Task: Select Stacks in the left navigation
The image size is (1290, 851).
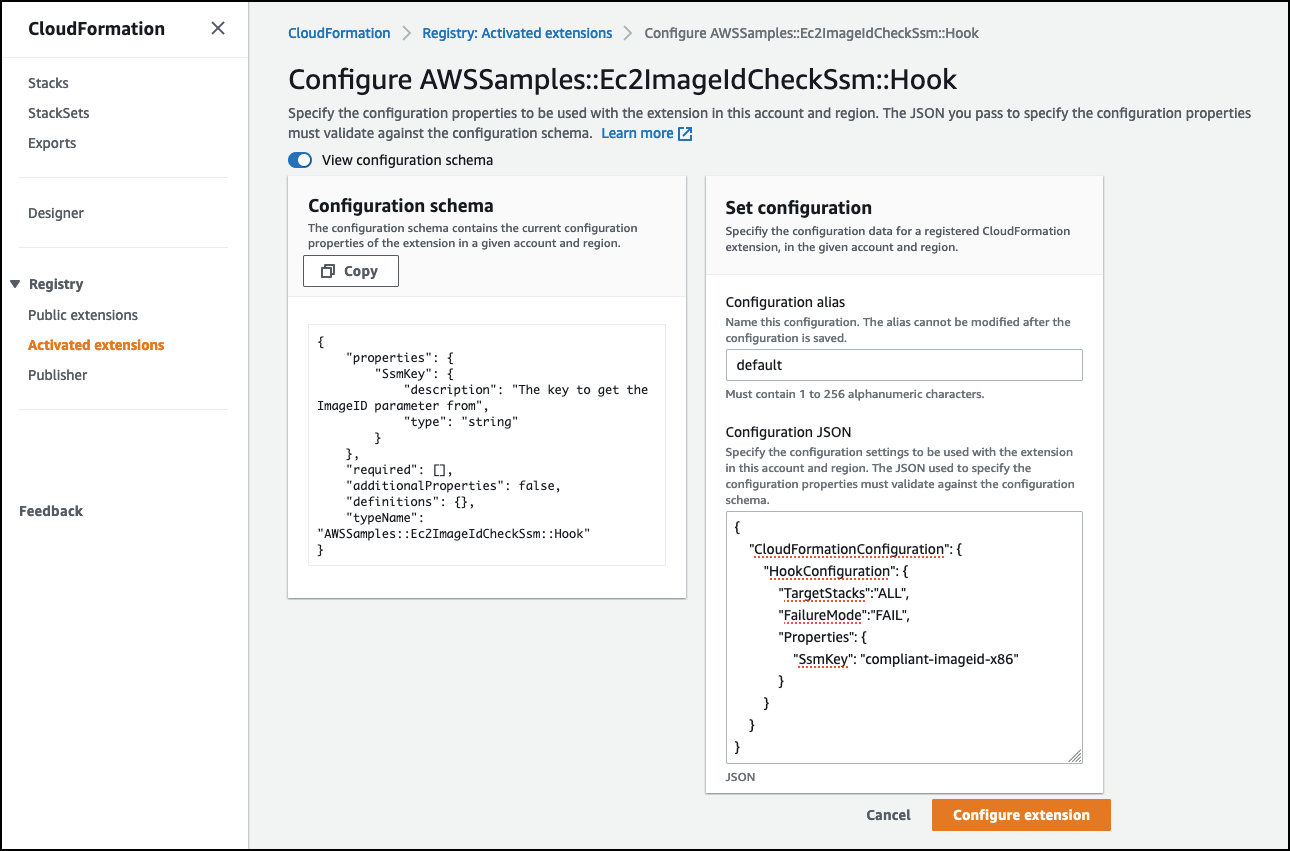Action: [x=48, y=82]
